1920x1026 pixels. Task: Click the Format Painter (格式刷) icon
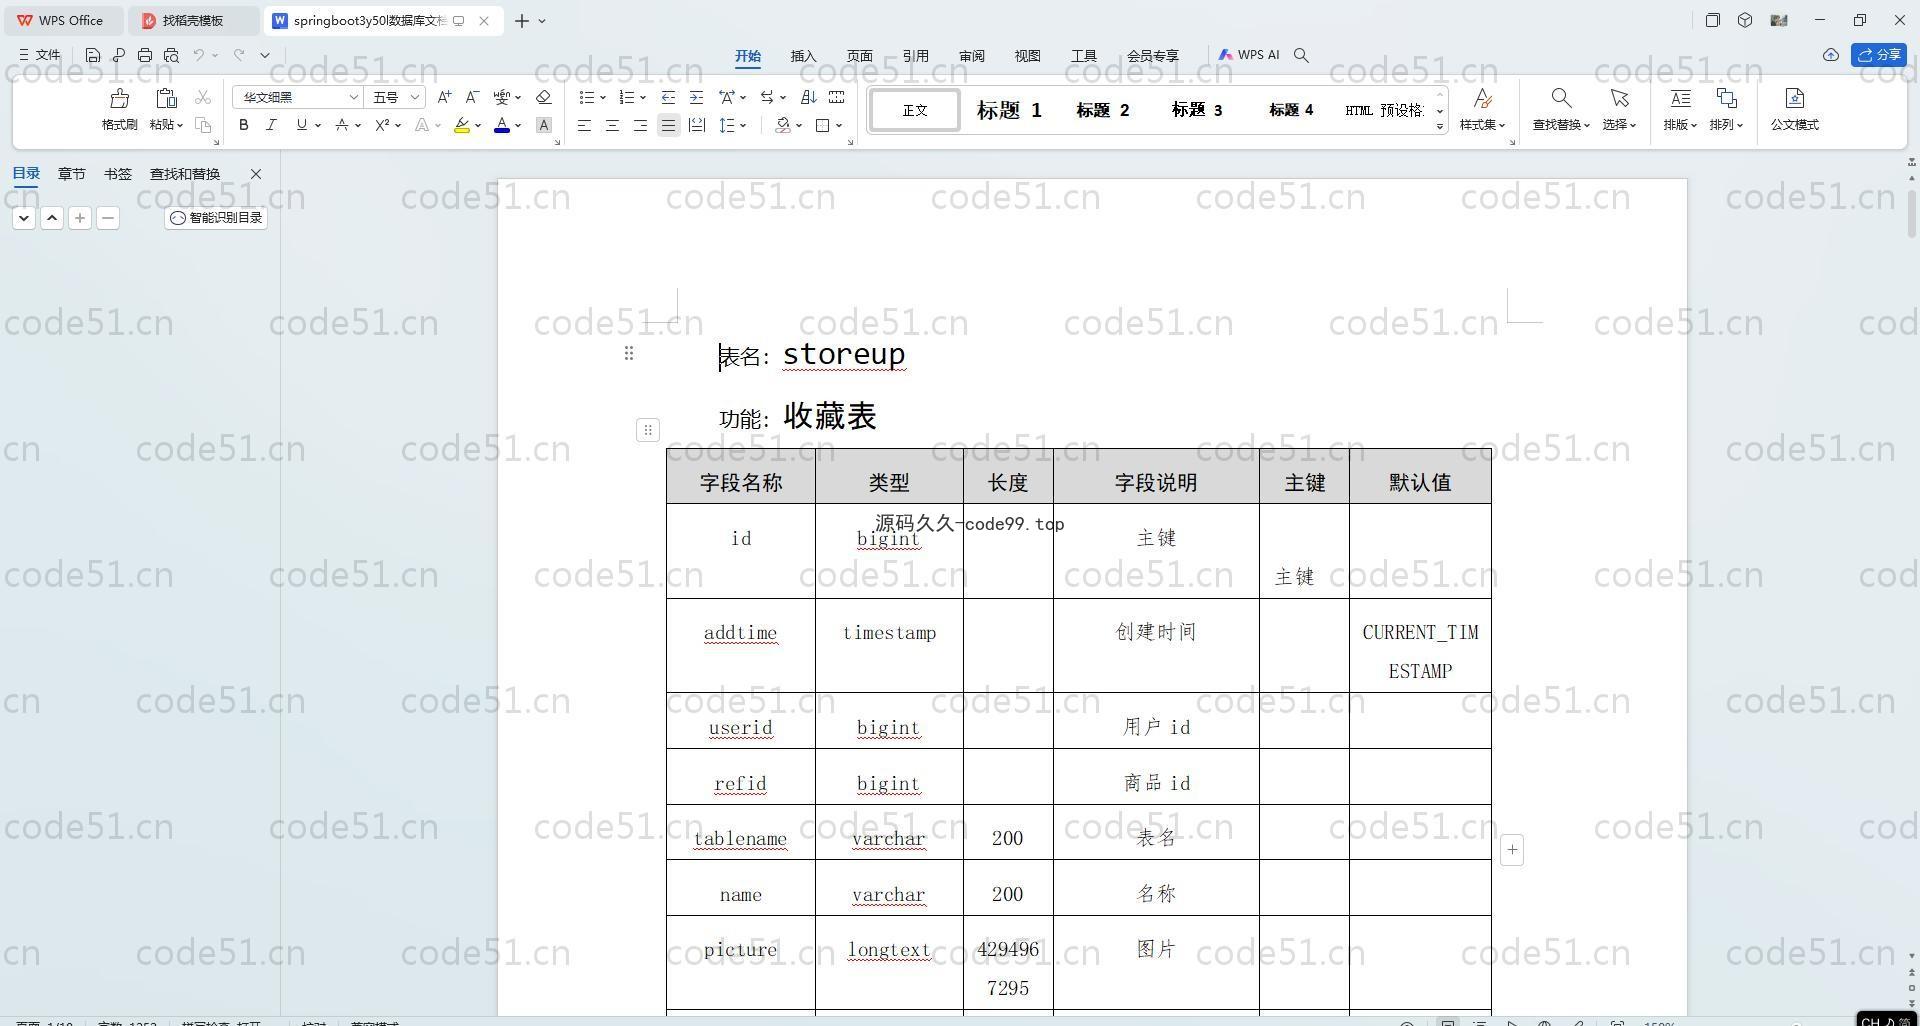119,98
